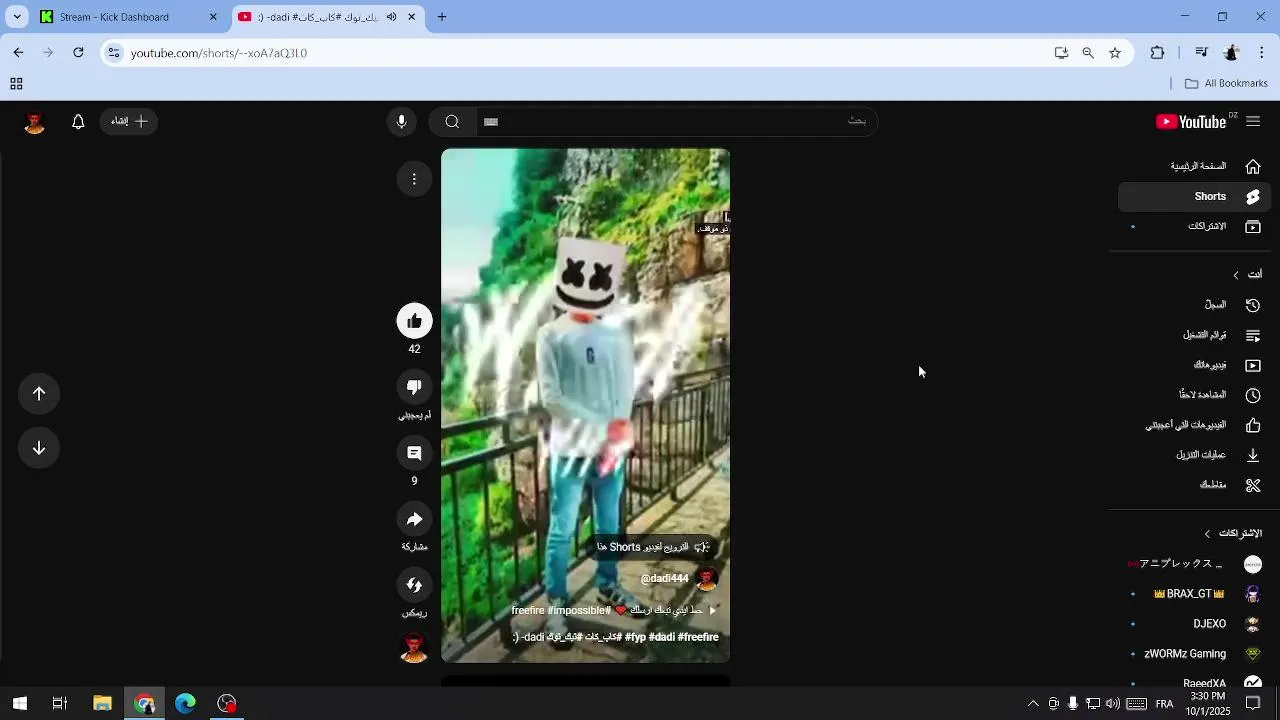This screenshot has height=720, width=1280.
Task: Toggle the YouTube hamburger guide menu
Action: click(1253, 122)
